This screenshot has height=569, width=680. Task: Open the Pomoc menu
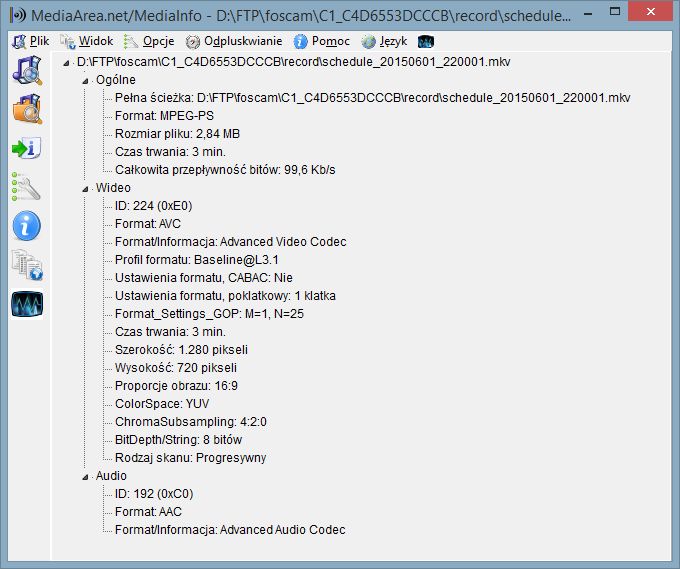[x=322, y=41]
